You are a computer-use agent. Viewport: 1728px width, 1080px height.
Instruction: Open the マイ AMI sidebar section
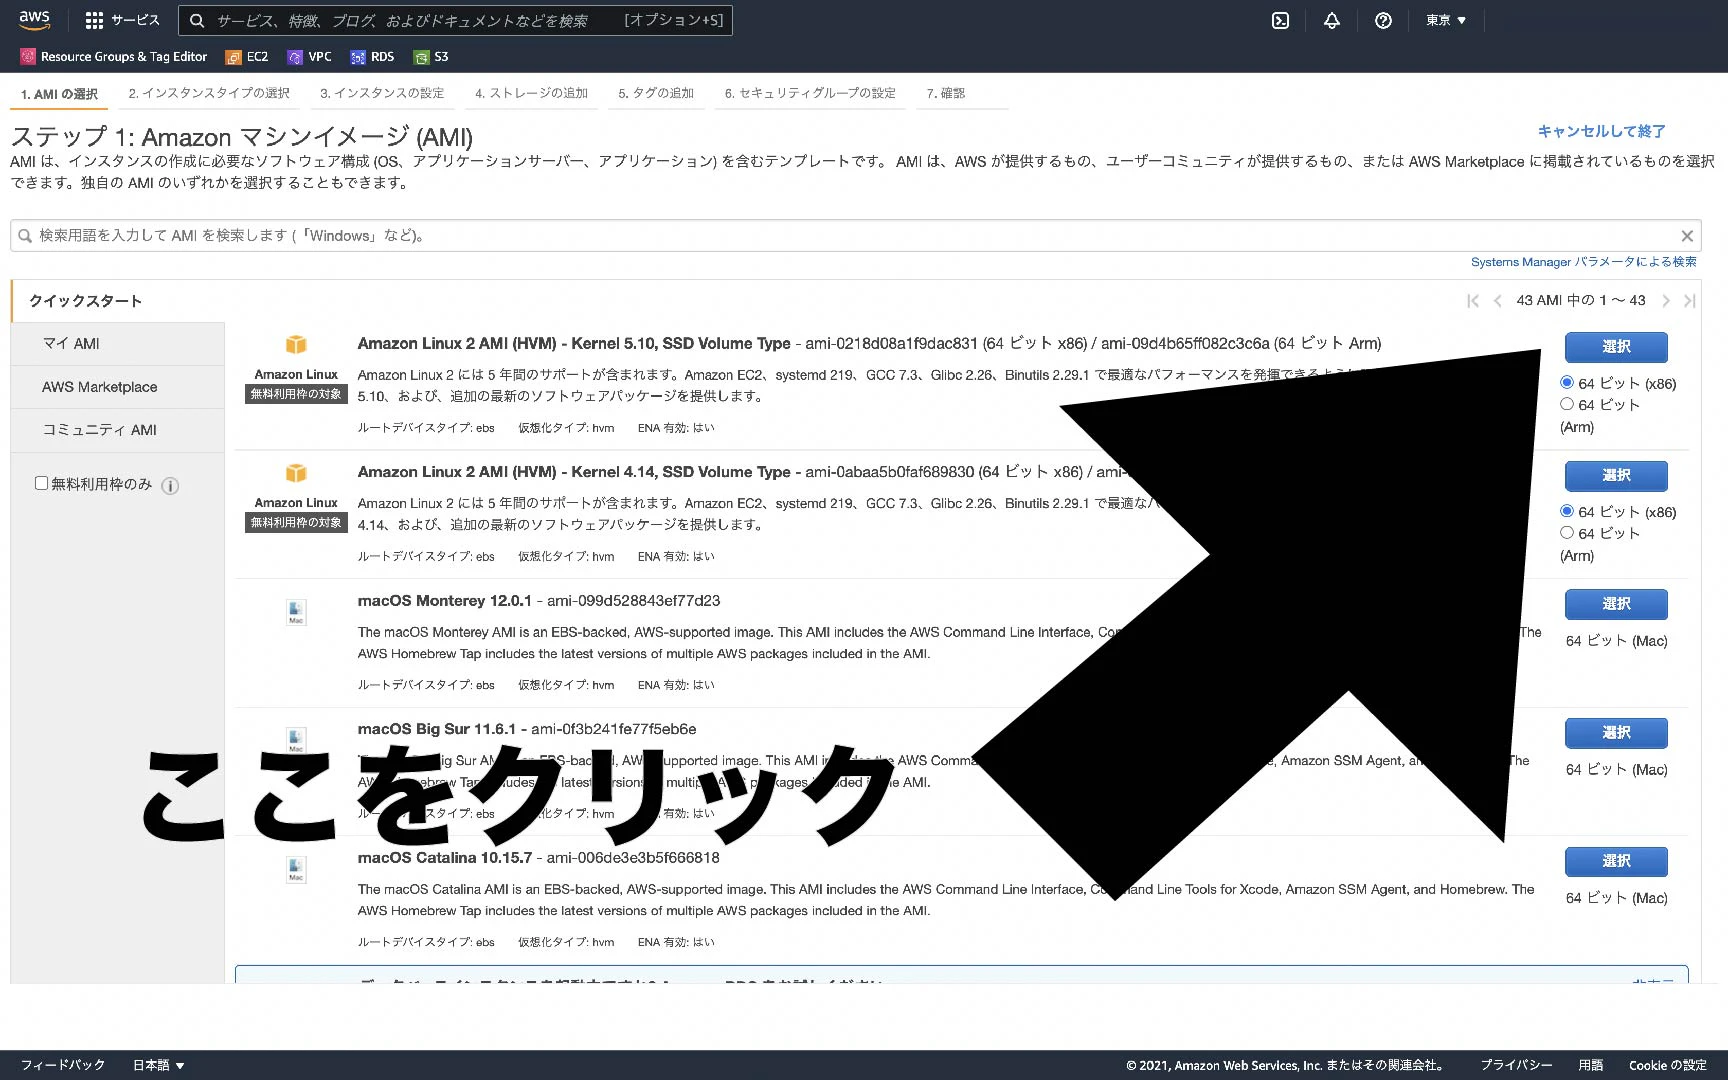118,344
